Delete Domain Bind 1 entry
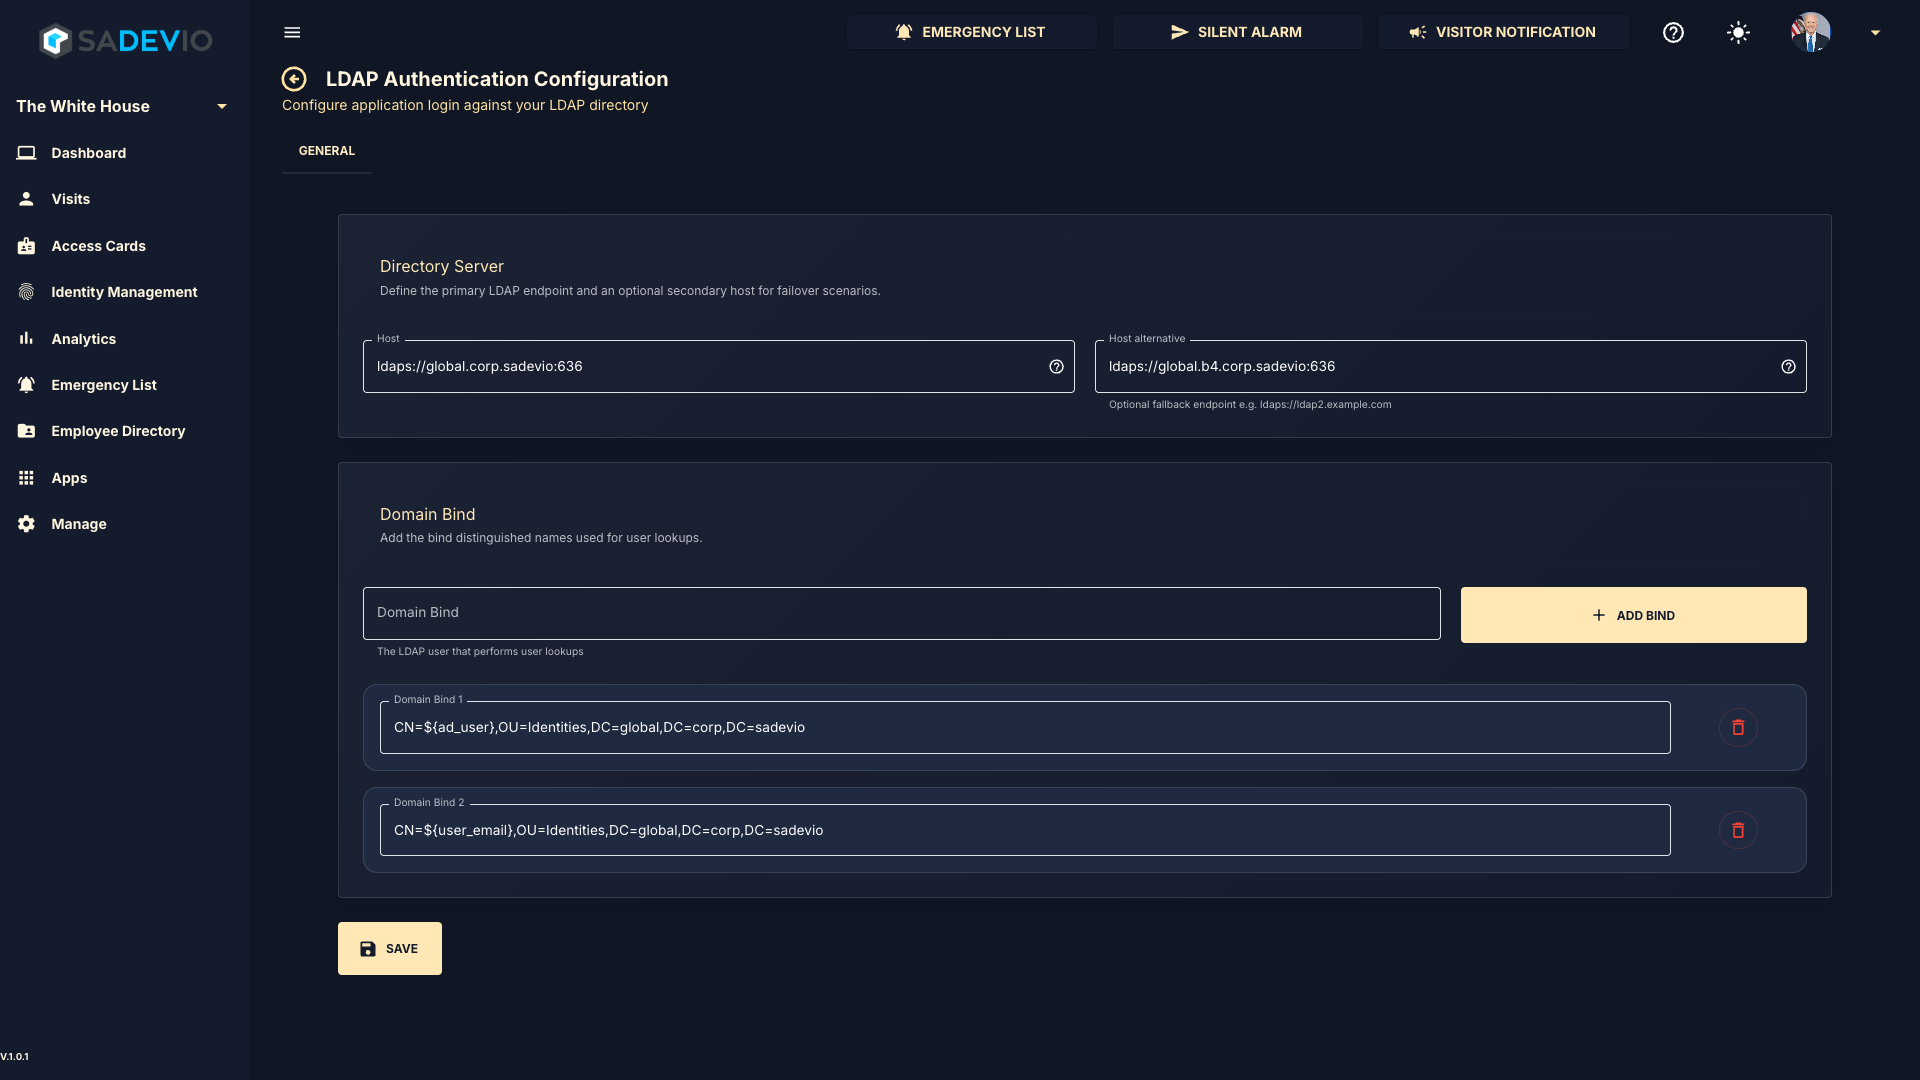The width and height of the screenshot is (1920, 1080). coord(1738,727)
